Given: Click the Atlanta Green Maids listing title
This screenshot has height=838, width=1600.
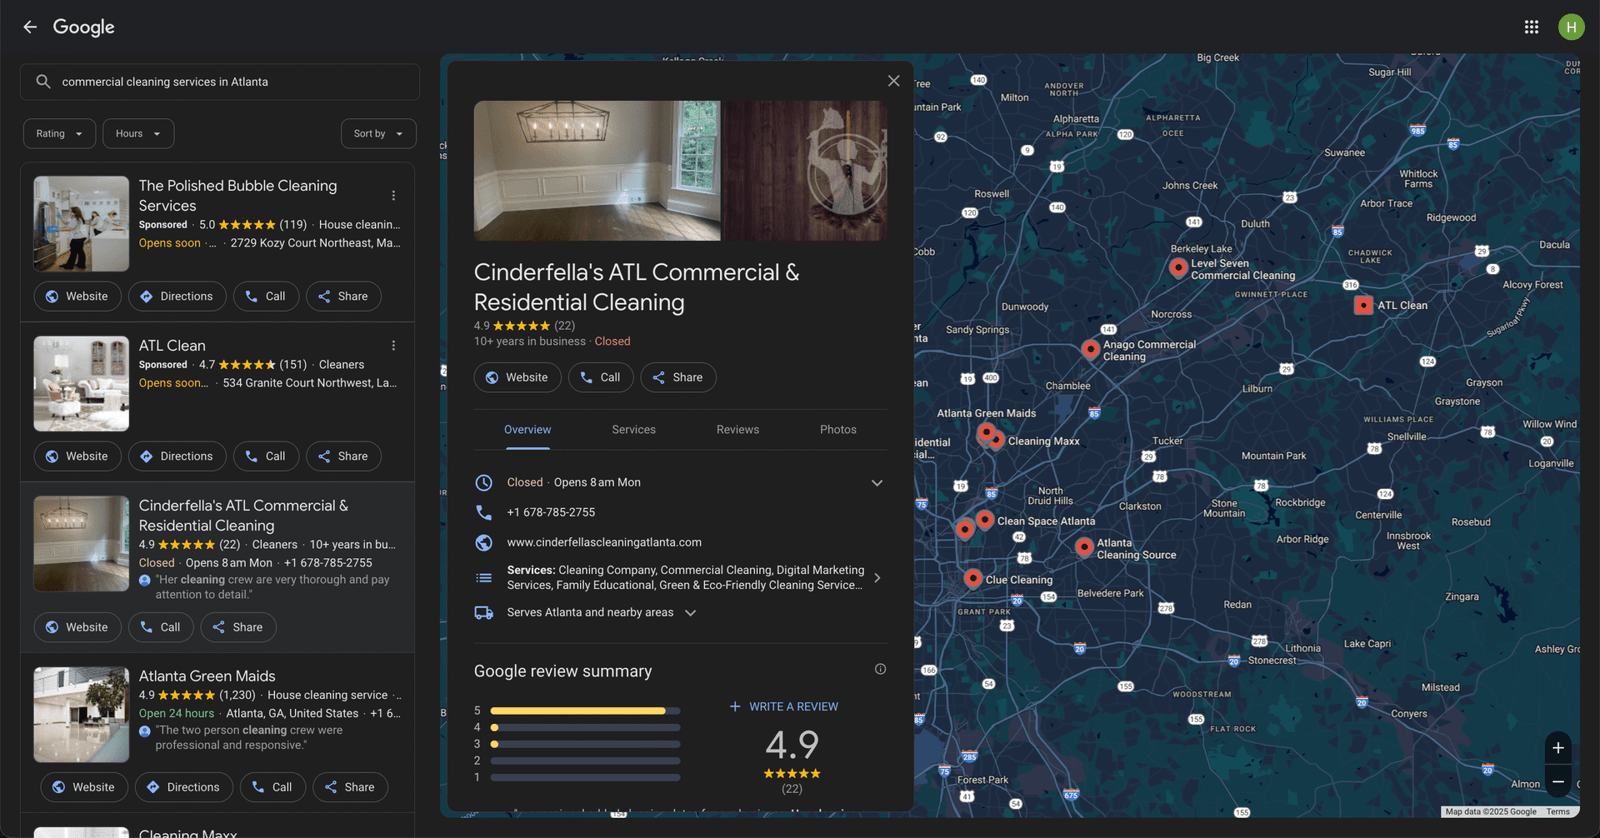Looking at the screenshot, I should click(207, 676).
